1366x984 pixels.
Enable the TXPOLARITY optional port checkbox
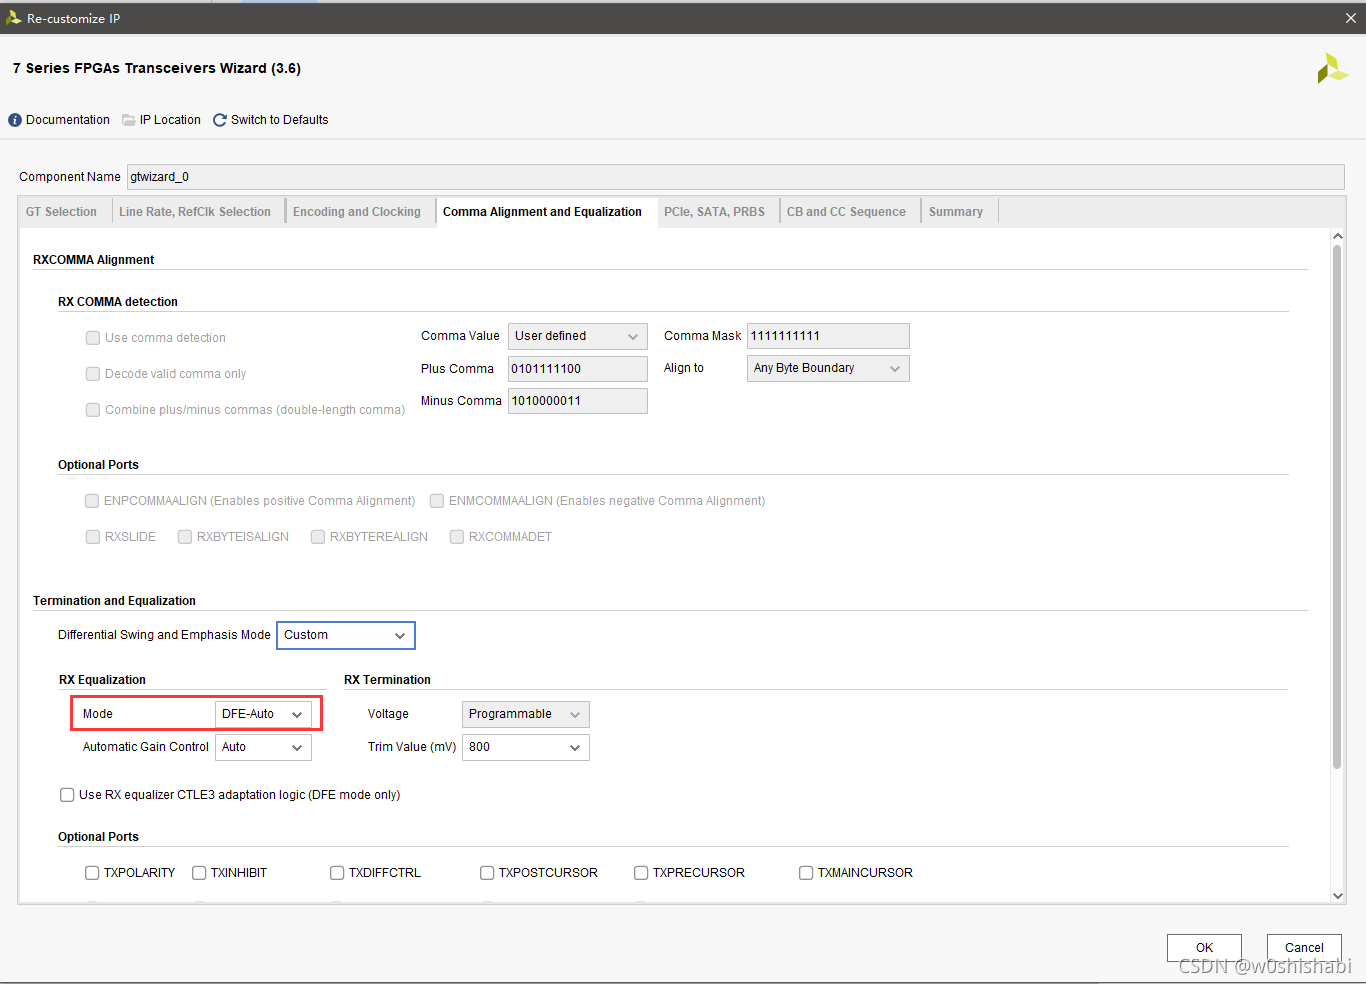click(92, 873)
